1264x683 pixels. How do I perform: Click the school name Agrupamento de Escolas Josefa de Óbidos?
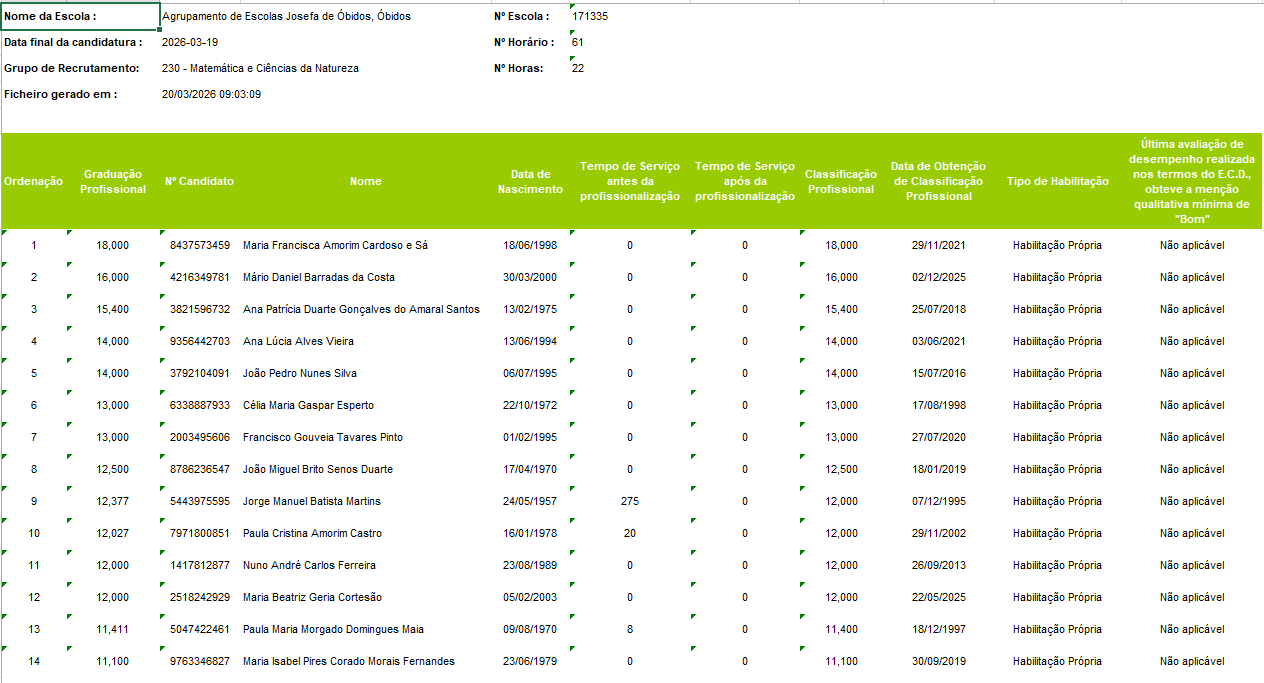click(x=286, y=17)
